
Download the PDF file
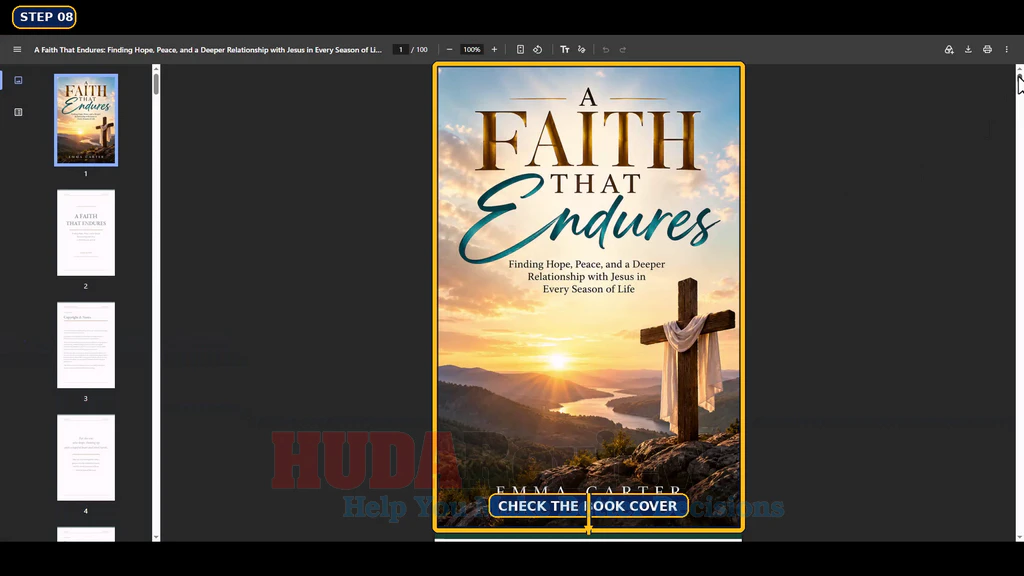[x=968, y=50]
